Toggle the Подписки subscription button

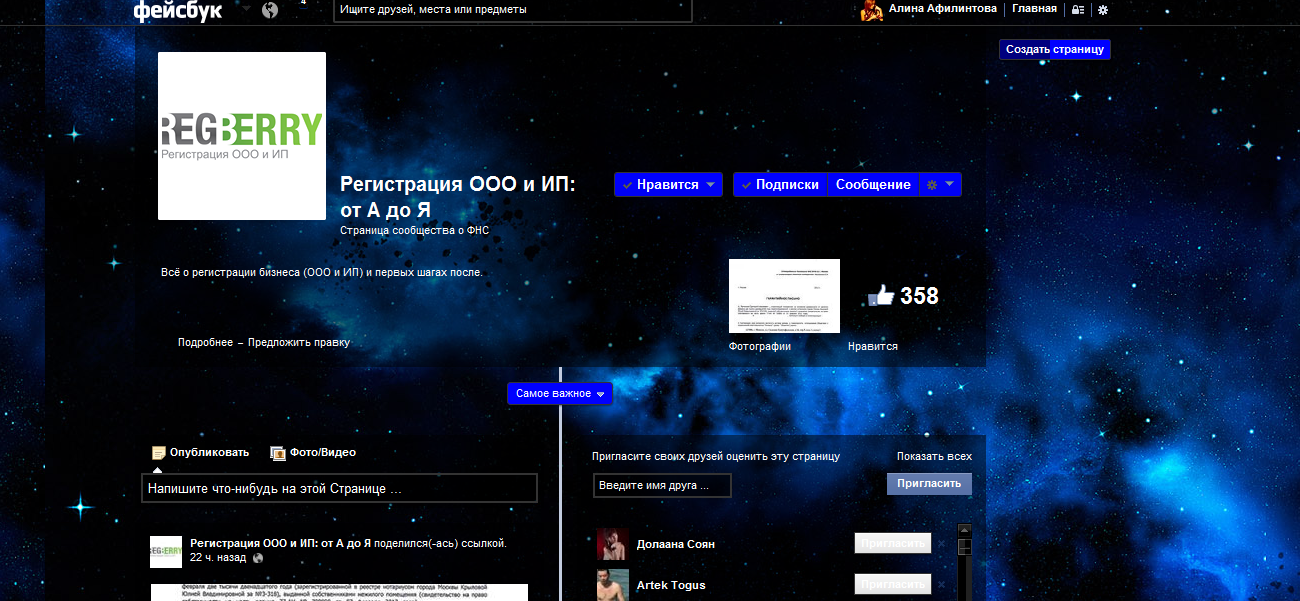[779, 185]
